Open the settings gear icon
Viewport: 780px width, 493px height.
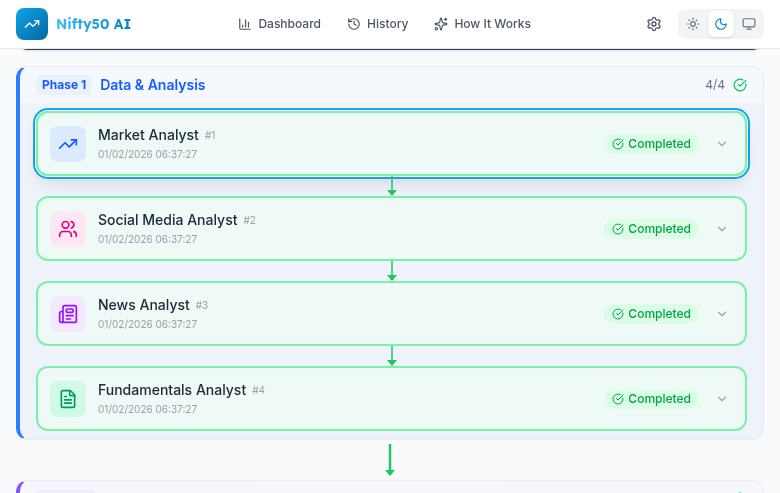(654, 24)
